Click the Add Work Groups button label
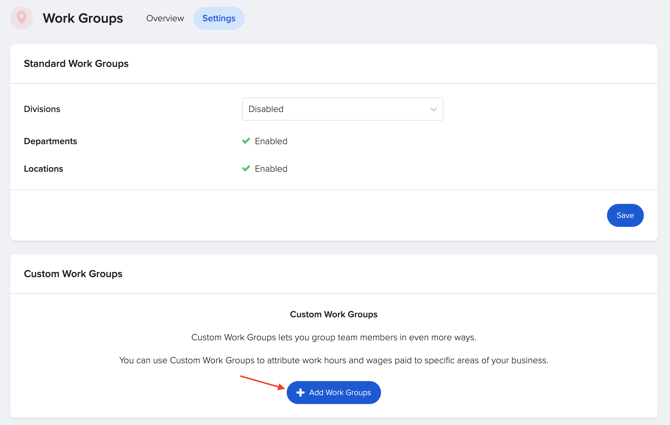The width and height of the screenshot is (670, 425). pyautogui.click(x=340, y=393)
